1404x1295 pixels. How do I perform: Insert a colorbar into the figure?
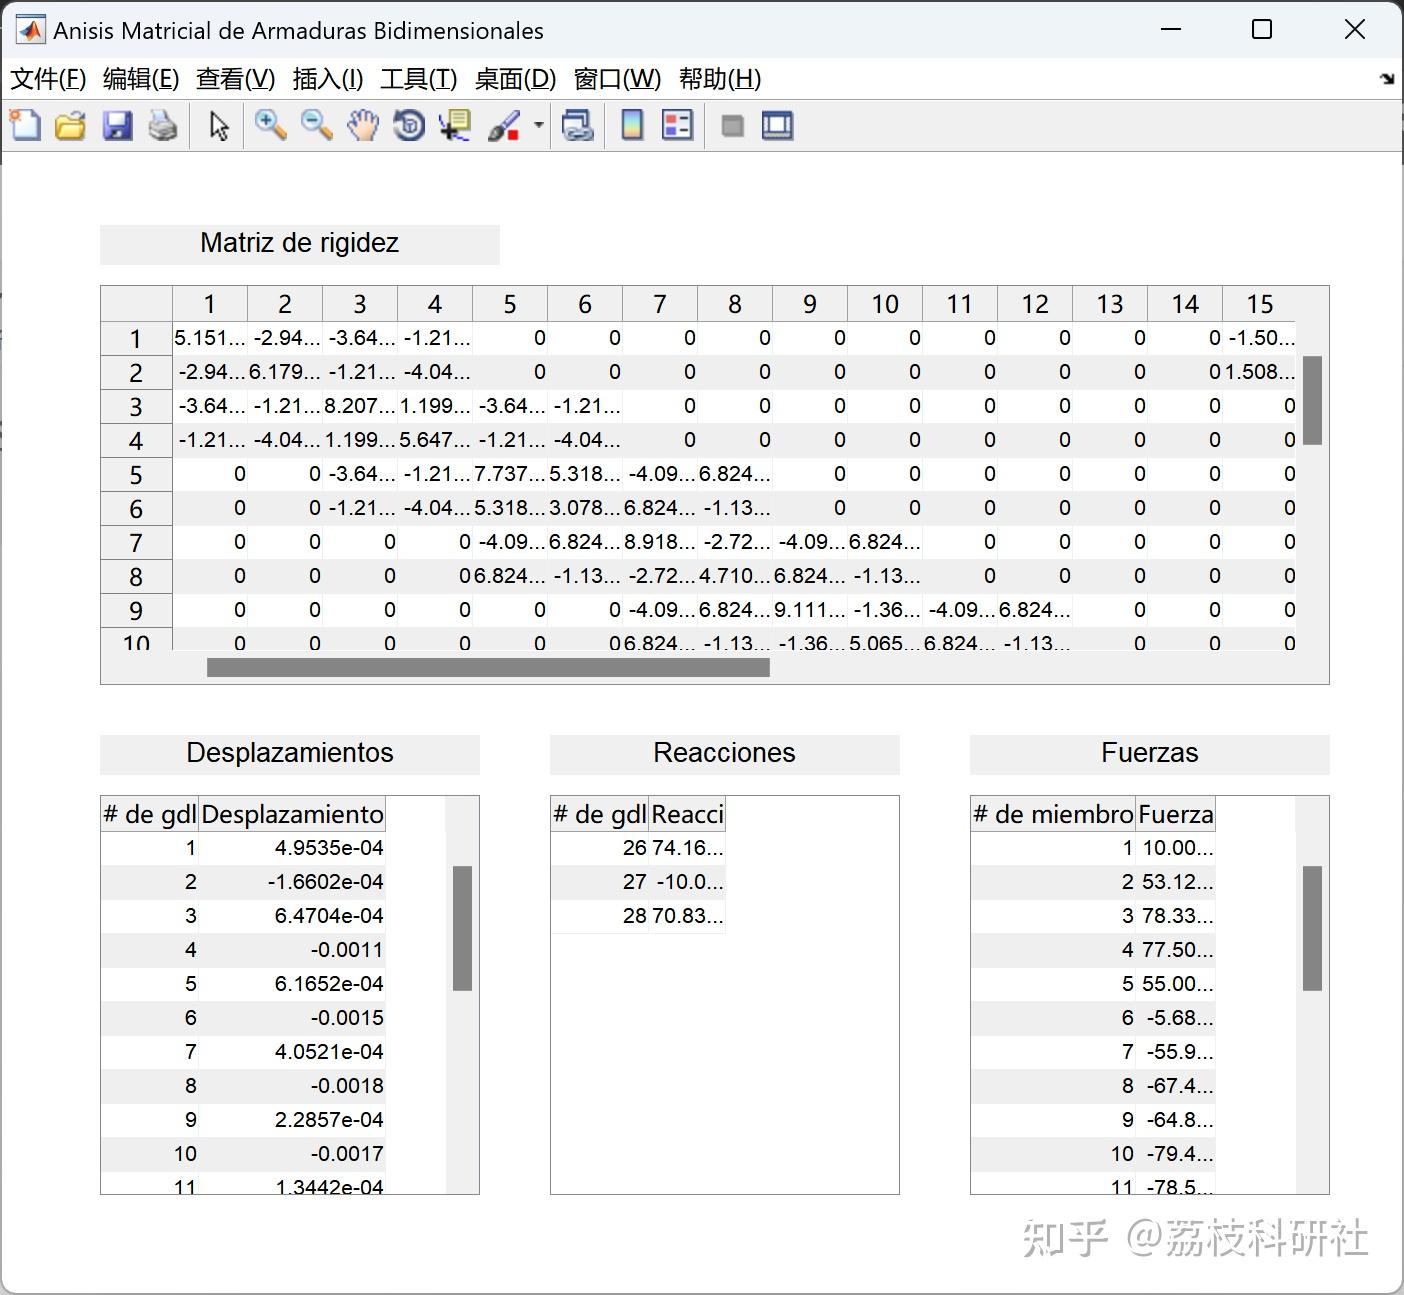(x=631, y=125)
